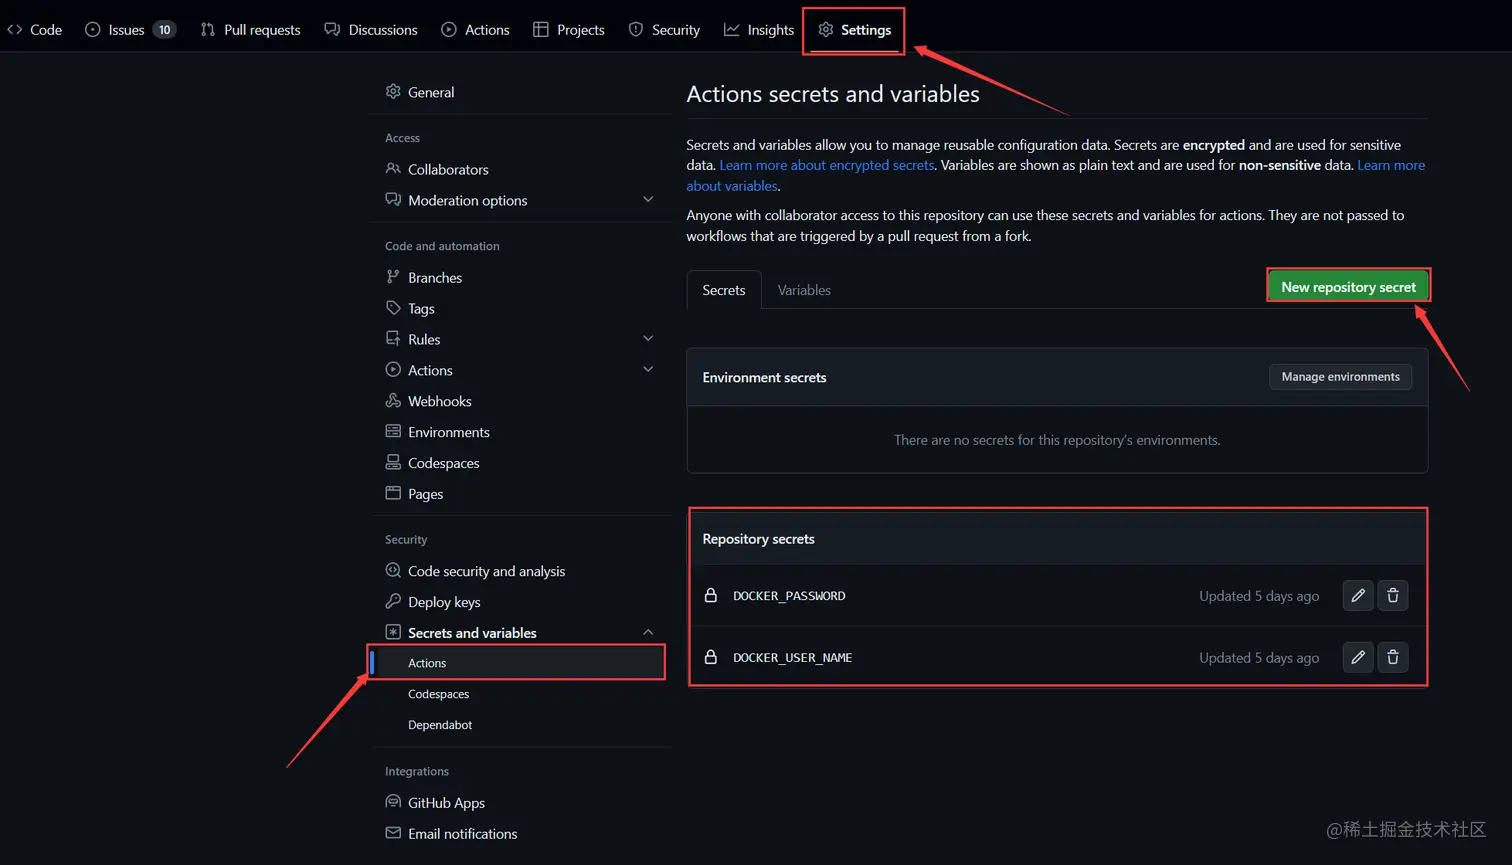Open Secrets and variables section label
This screenshot has width=1512, height=865.
click(x=472, y=633)
